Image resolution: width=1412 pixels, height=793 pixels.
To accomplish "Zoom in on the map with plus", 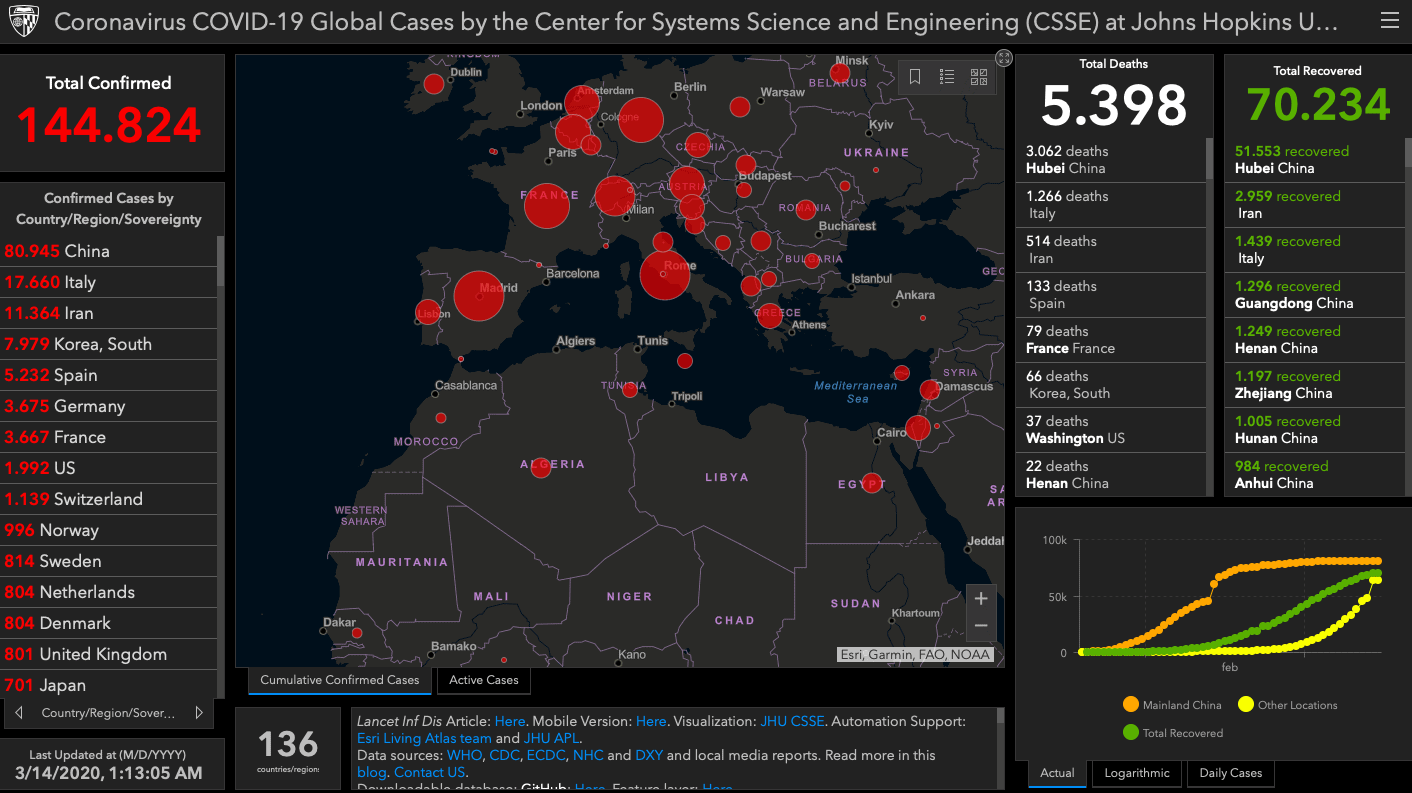I will 981,598.
